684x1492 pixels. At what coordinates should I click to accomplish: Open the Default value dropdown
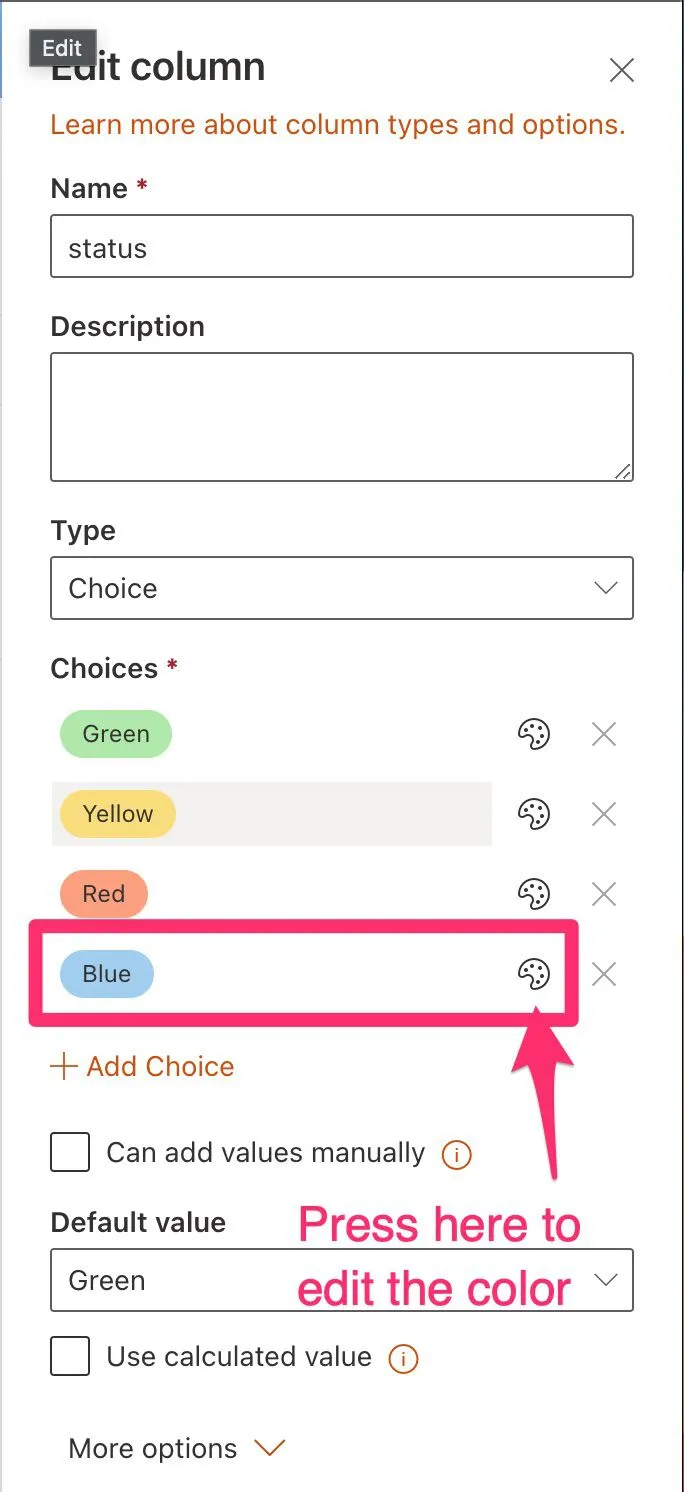pos(341,1280)
